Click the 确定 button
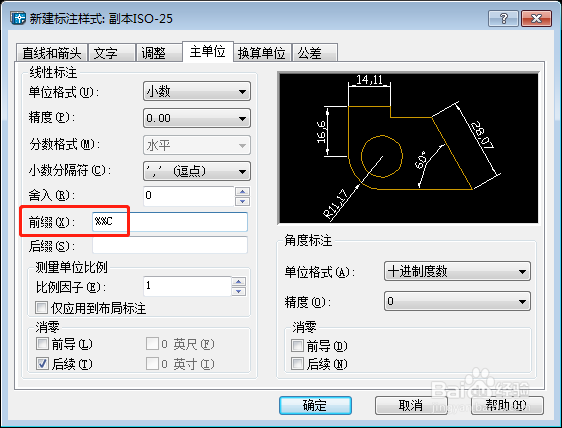This screenshot has width=562, height=428. coord(315,405)
